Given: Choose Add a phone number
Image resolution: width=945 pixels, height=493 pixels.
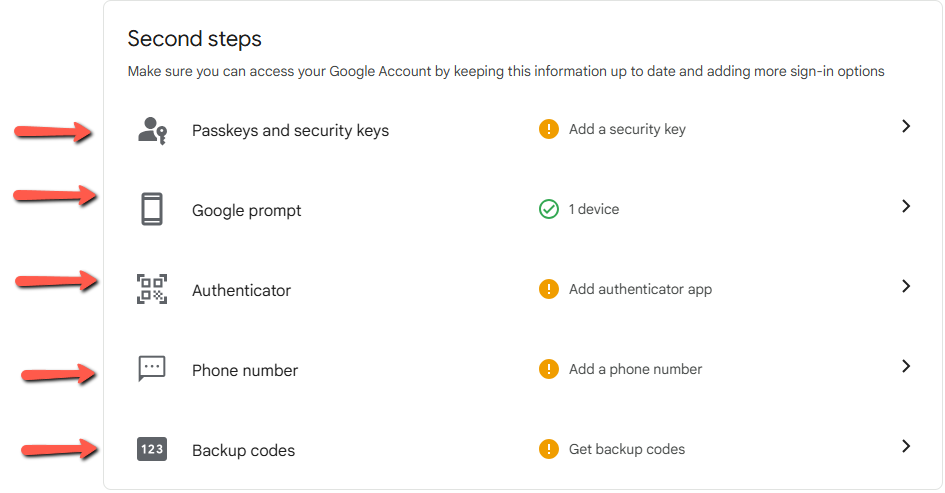Looking at the screenshot, I should pos(635,369).
